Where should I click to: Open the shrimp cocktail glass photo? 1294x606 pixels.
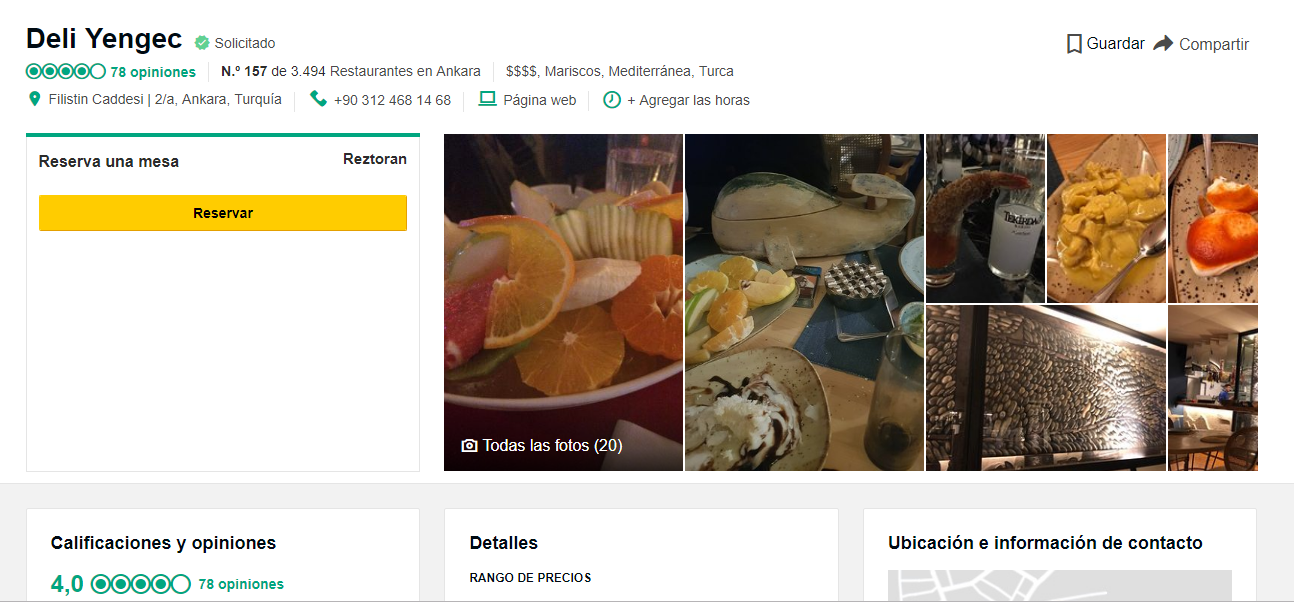click(985, 218)
